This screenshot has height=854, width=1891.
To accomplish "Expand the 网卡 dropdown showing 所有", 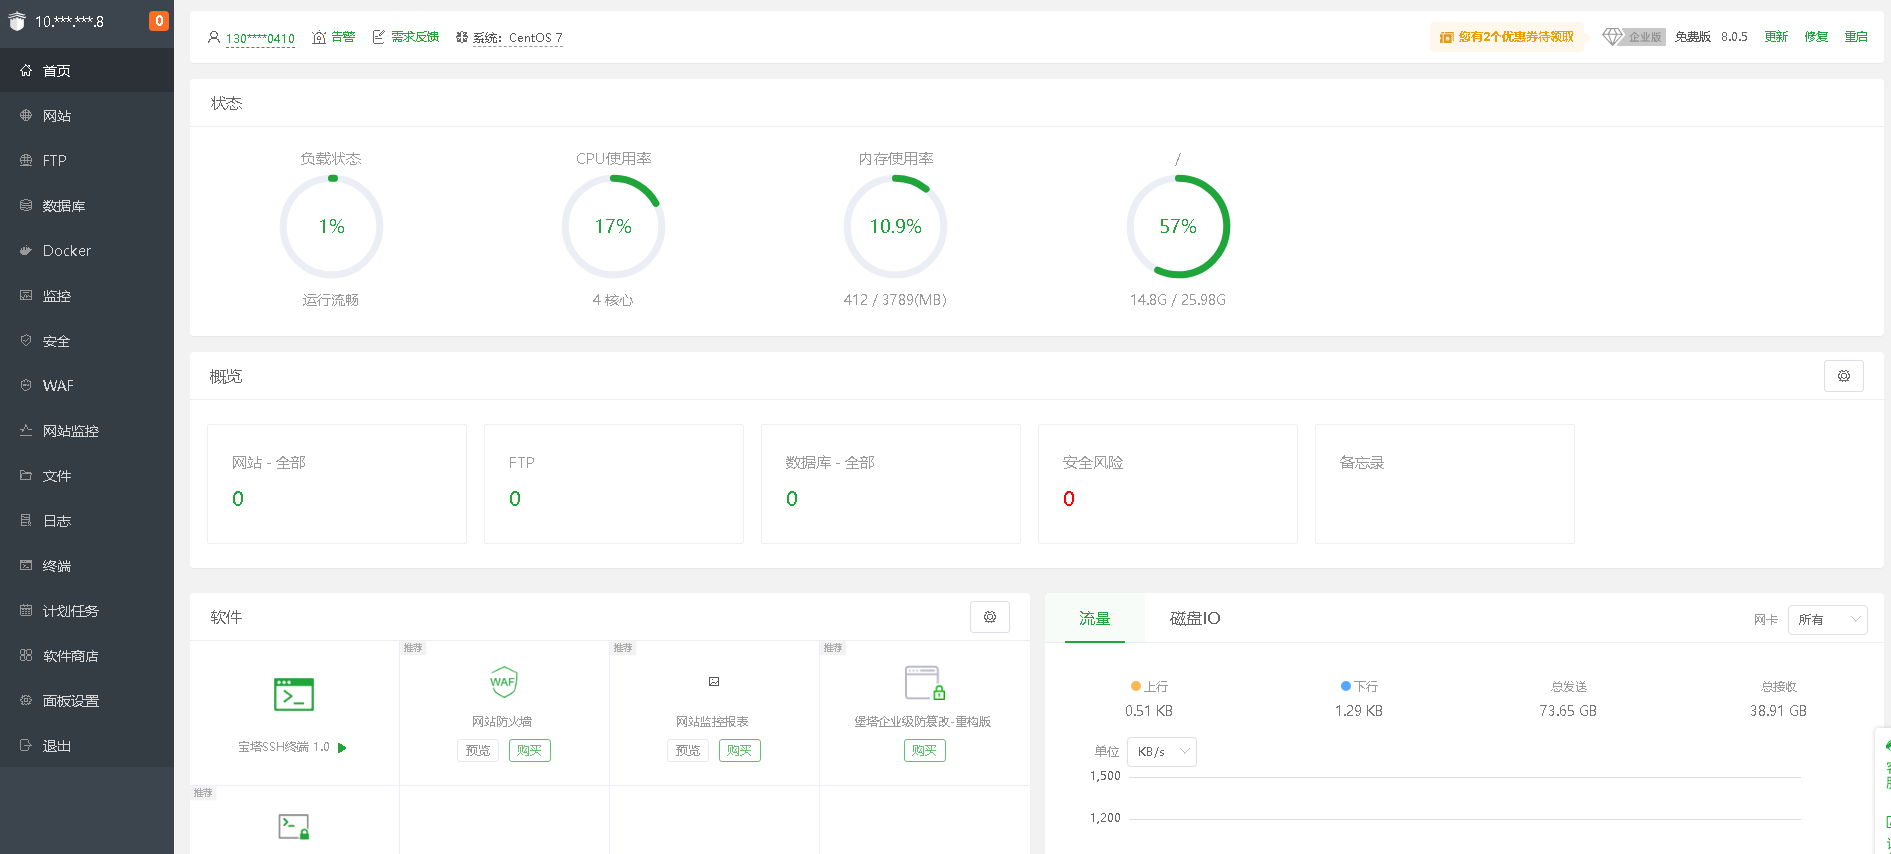I will point(1827,620).
